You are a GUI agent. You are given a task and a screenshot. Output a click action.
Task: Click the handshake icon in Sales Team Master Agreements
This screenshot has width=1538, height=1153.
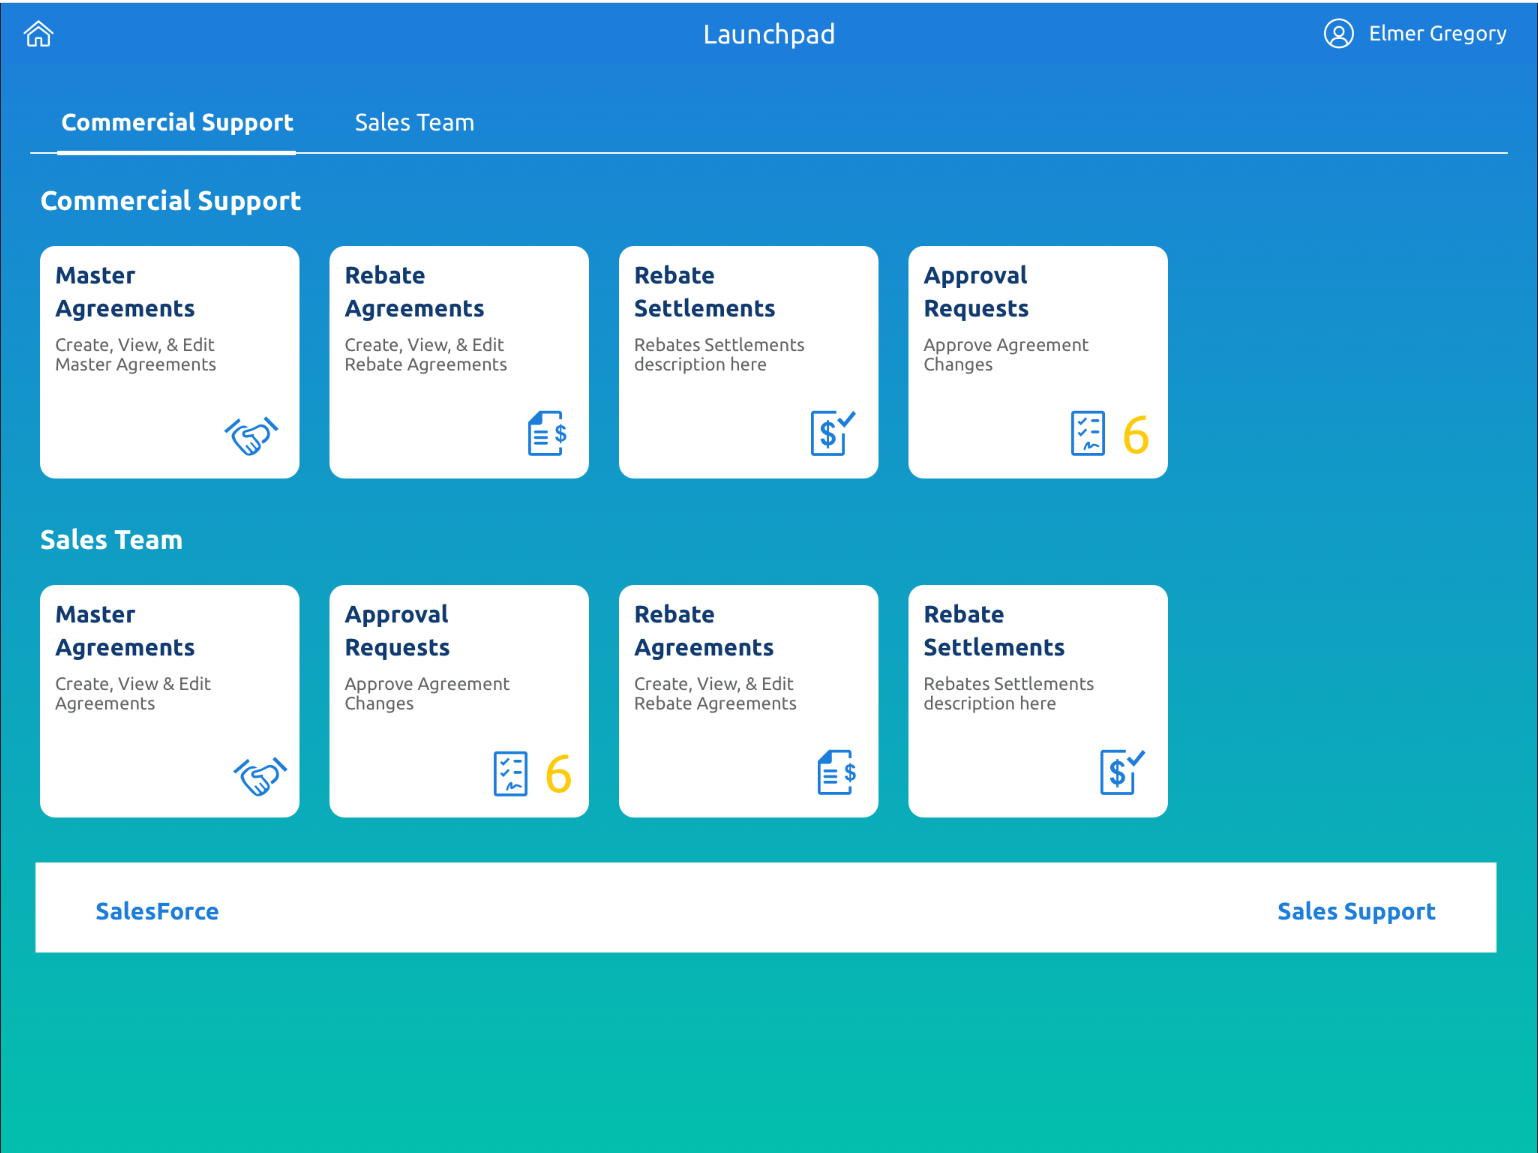click(260, 776)
